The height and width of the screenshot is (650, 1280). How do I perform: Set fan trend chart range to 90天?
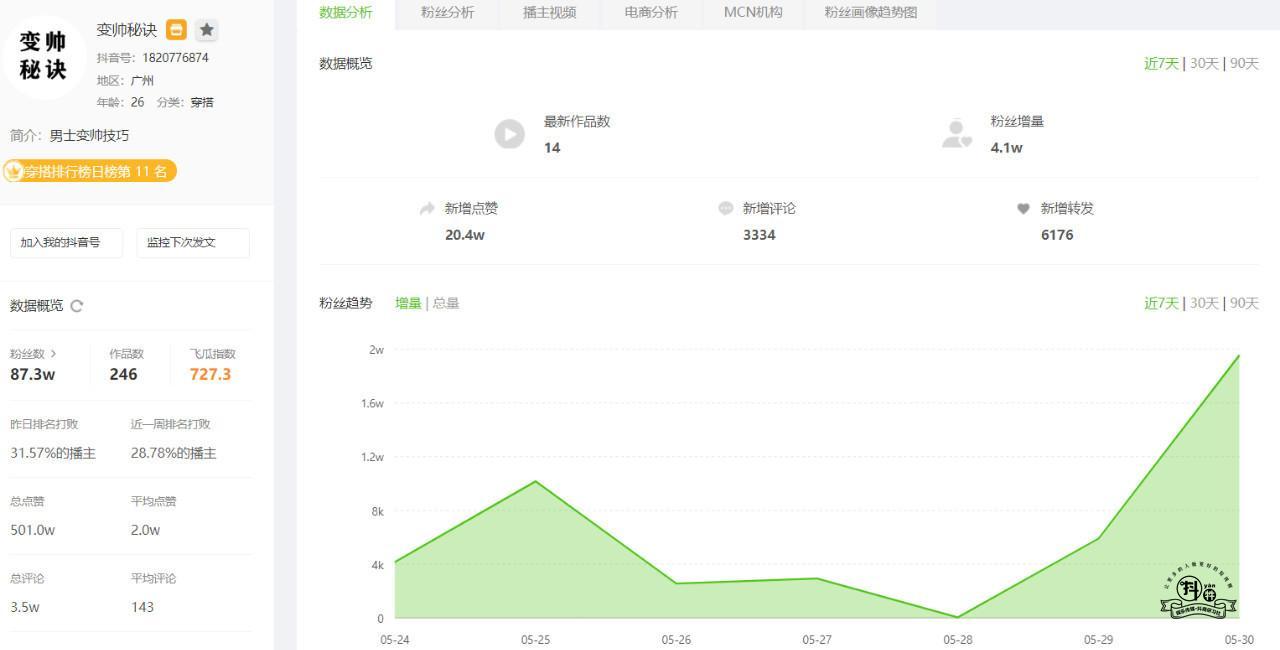(x=1244, y=303)
